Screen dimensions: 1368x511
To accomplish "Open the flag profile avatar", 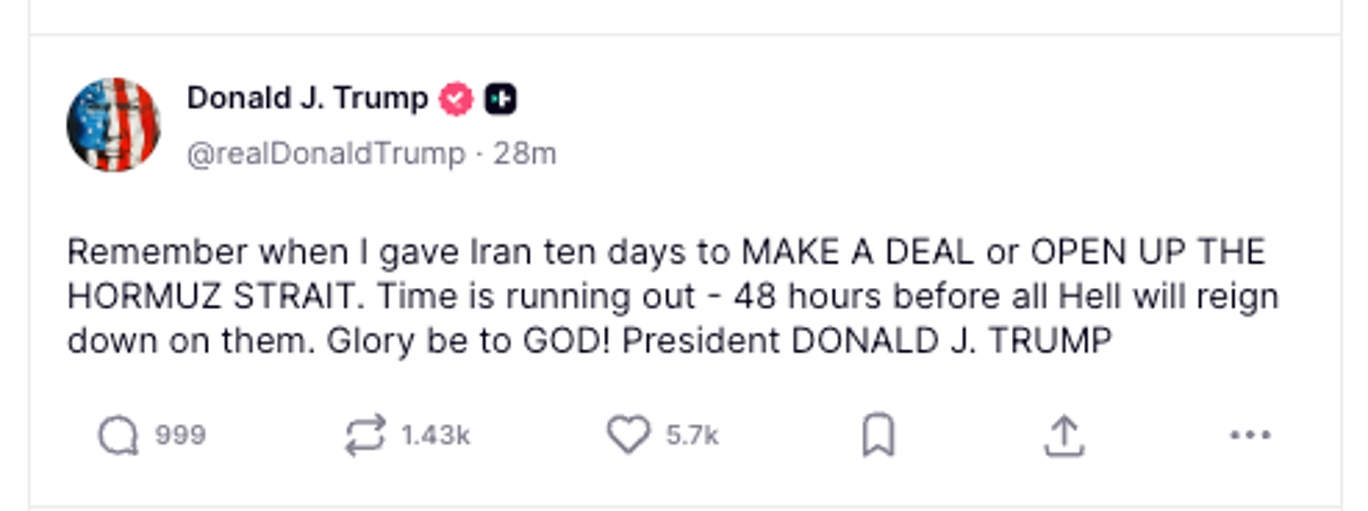I will (x=113, y=125).
